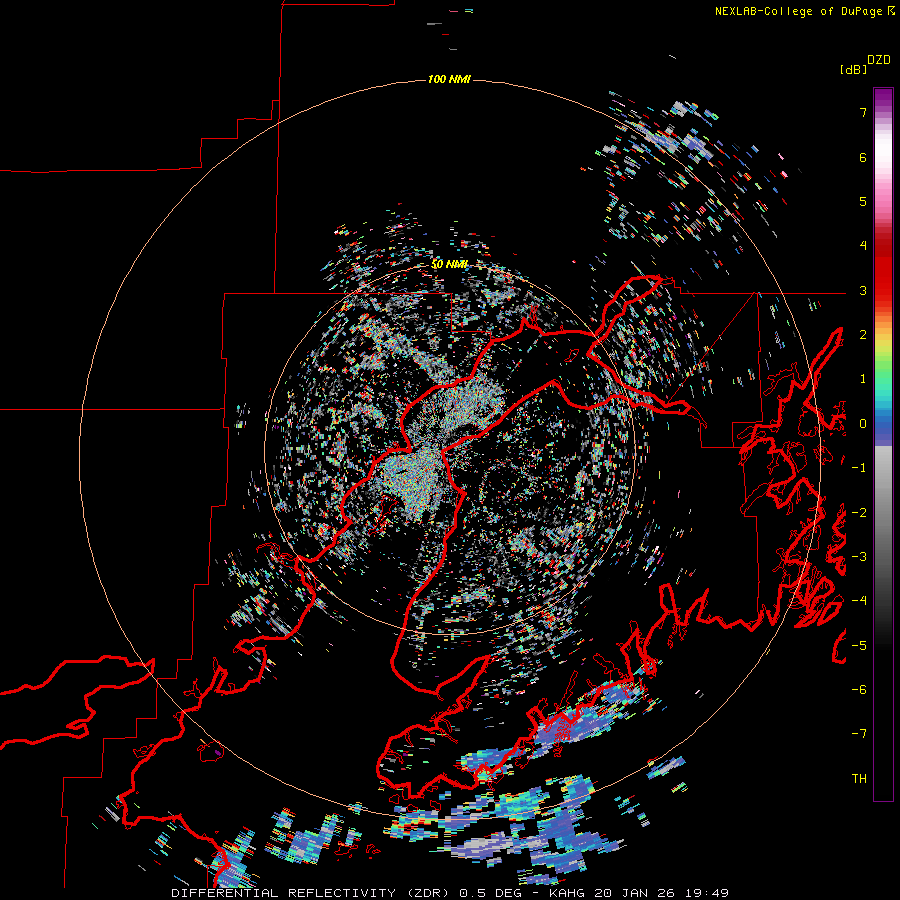The image size is (900, 900).
Task: Click the DZD product label above color scale
Action: click(879, 60)
